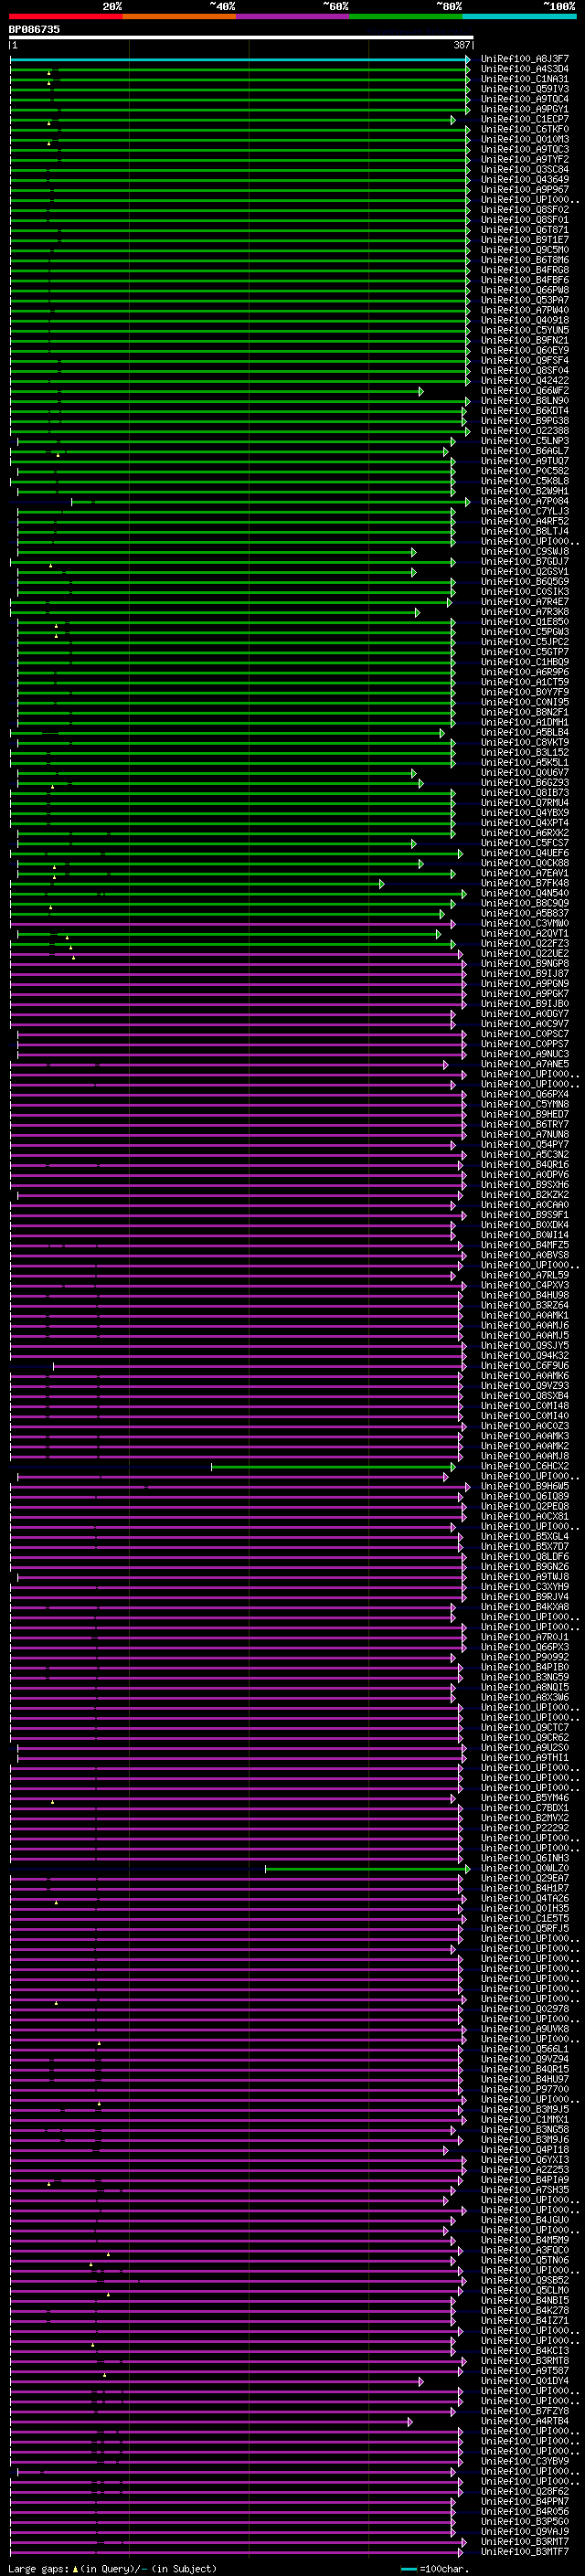The image size is (585, 2576).
Task: Select the UniRef100_A5BLB4 label
Action: [525, 732]
